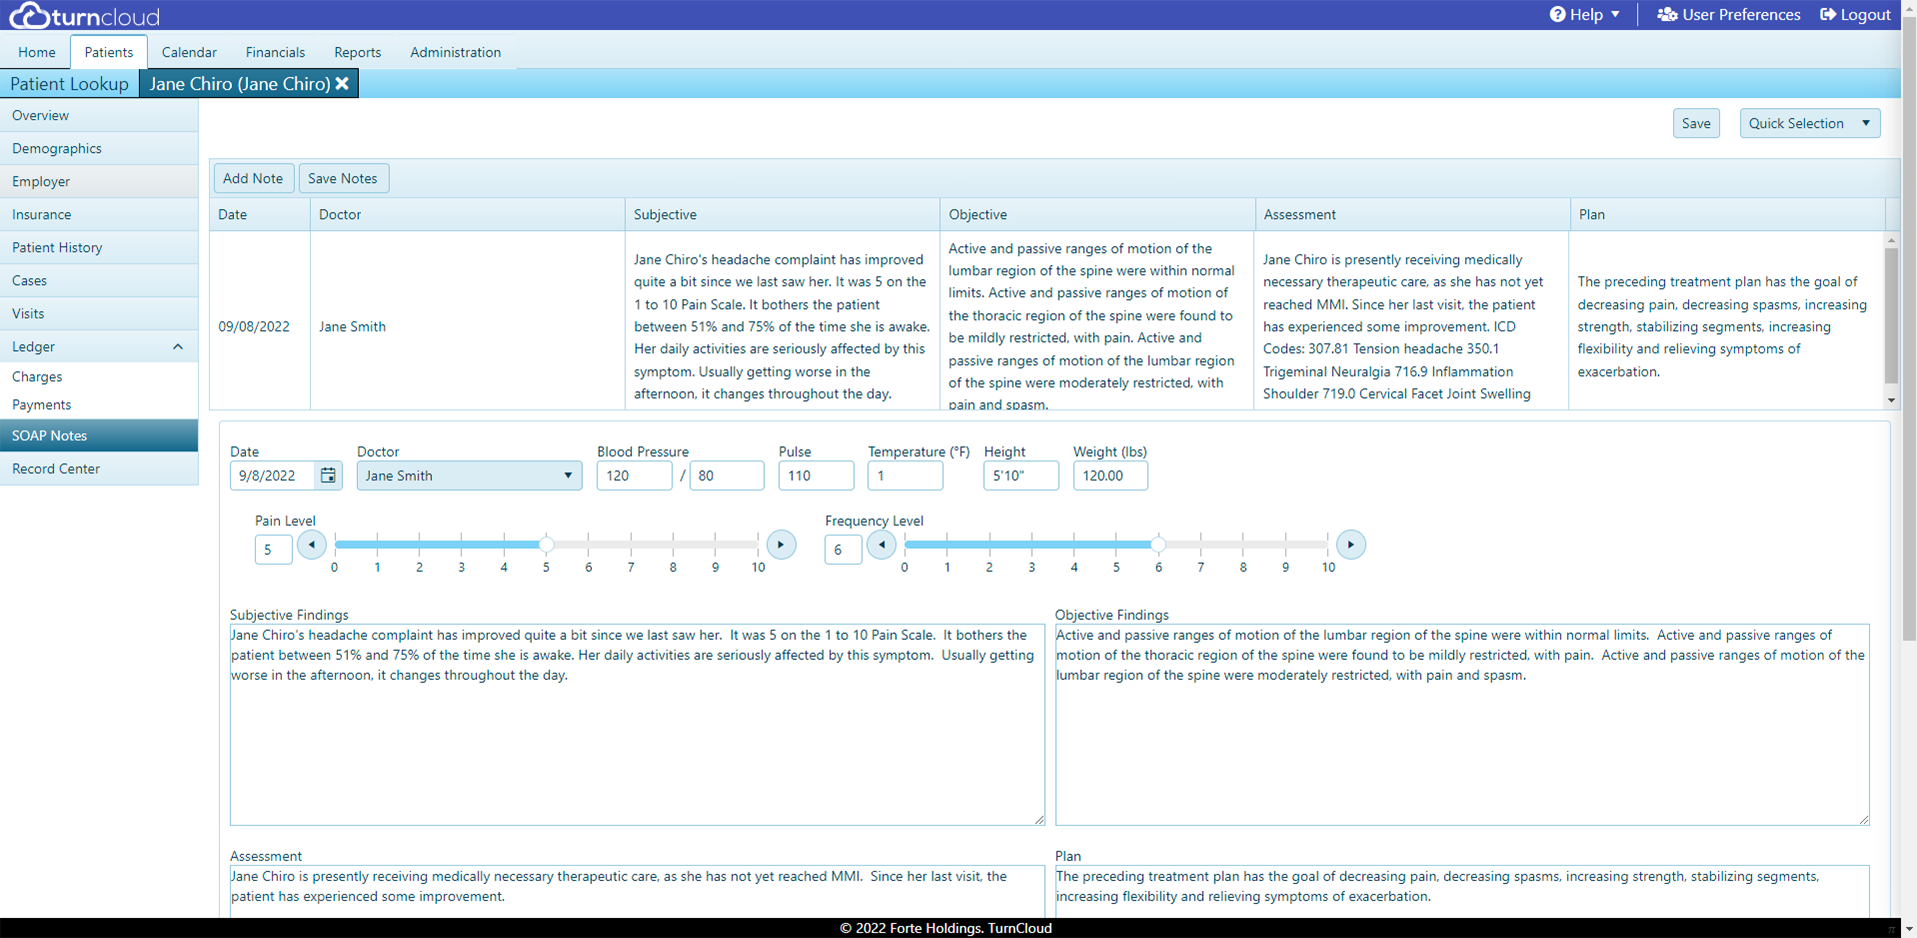This screenshot has height=938, width=1917.
Task: Click the Pulse input field
Action: point(815,476)
